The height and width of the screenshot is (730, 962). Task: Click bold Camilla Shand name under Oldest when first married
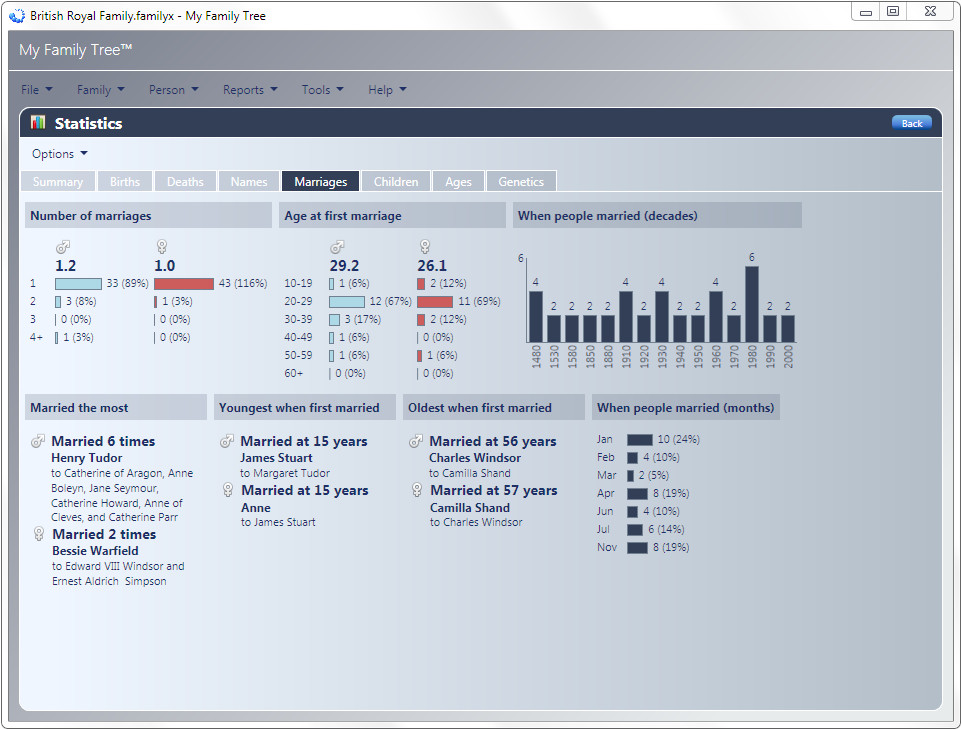click(470, 507)
